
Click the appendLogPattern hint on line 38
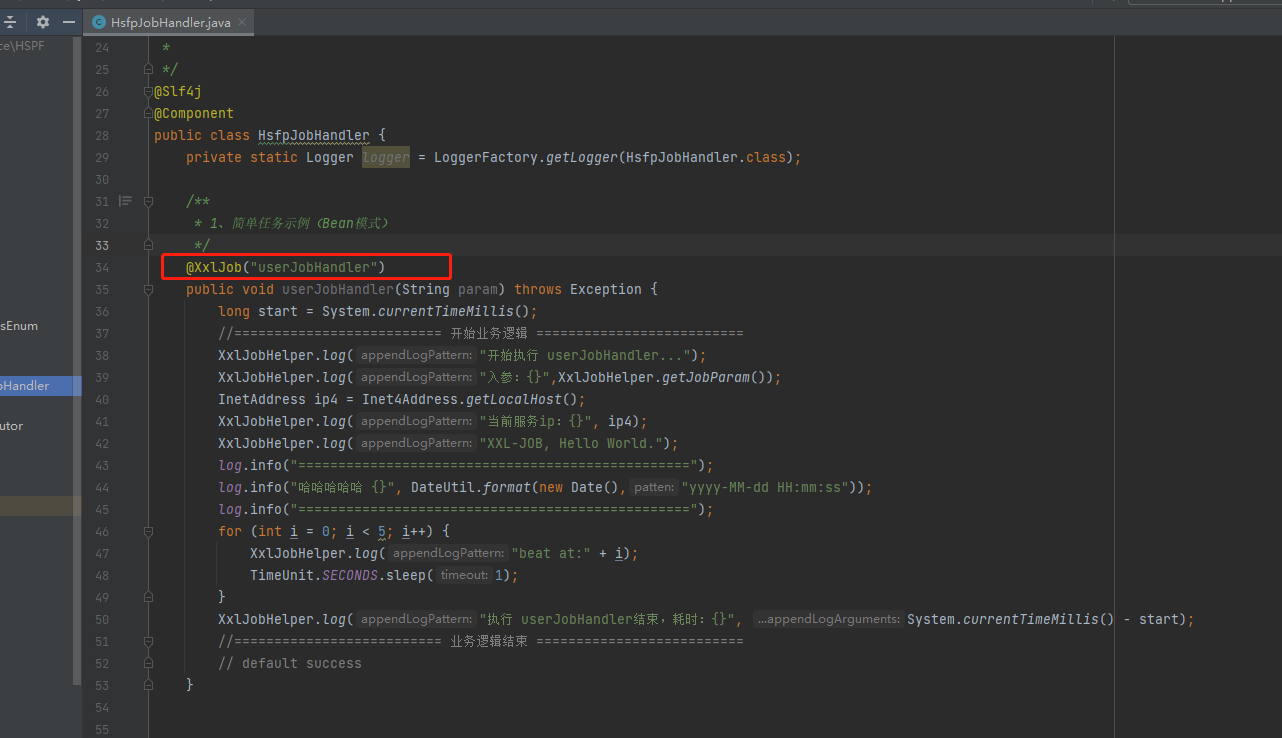click(417, 355)
